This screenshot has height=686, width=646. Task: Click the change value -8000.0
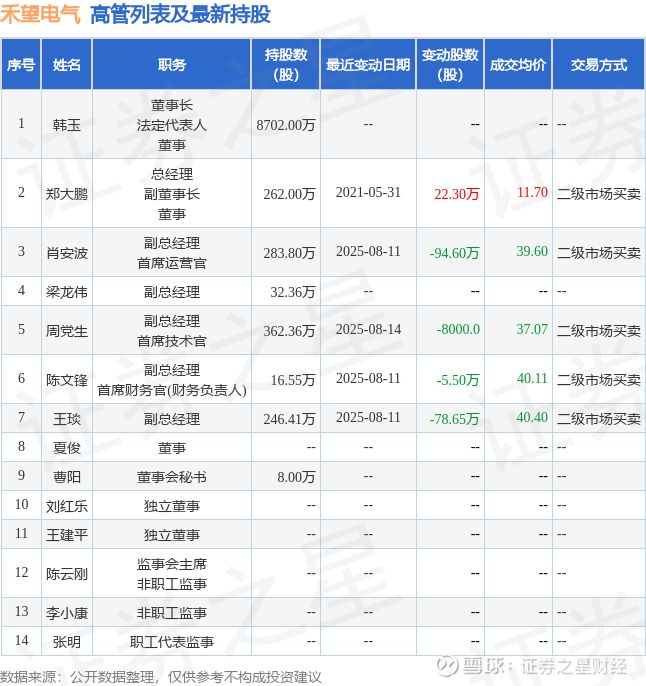coord(458,329)
